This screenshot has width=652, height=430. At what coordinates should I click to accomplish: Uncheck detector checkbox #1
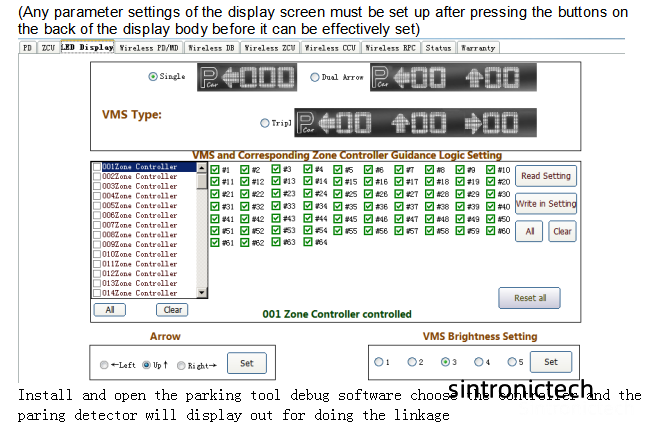[x=215, y=170]
